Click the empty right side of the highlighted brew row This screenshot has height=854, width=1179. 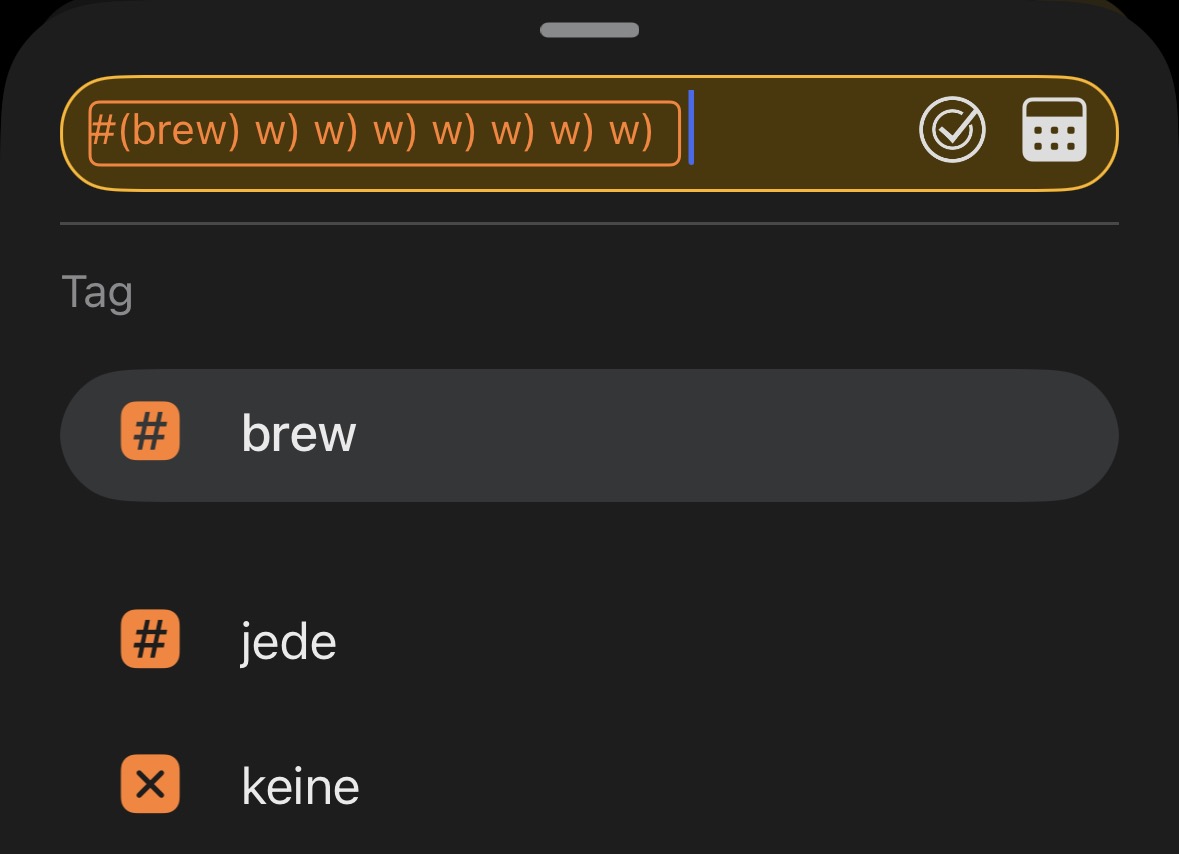[x=800, y=434]
